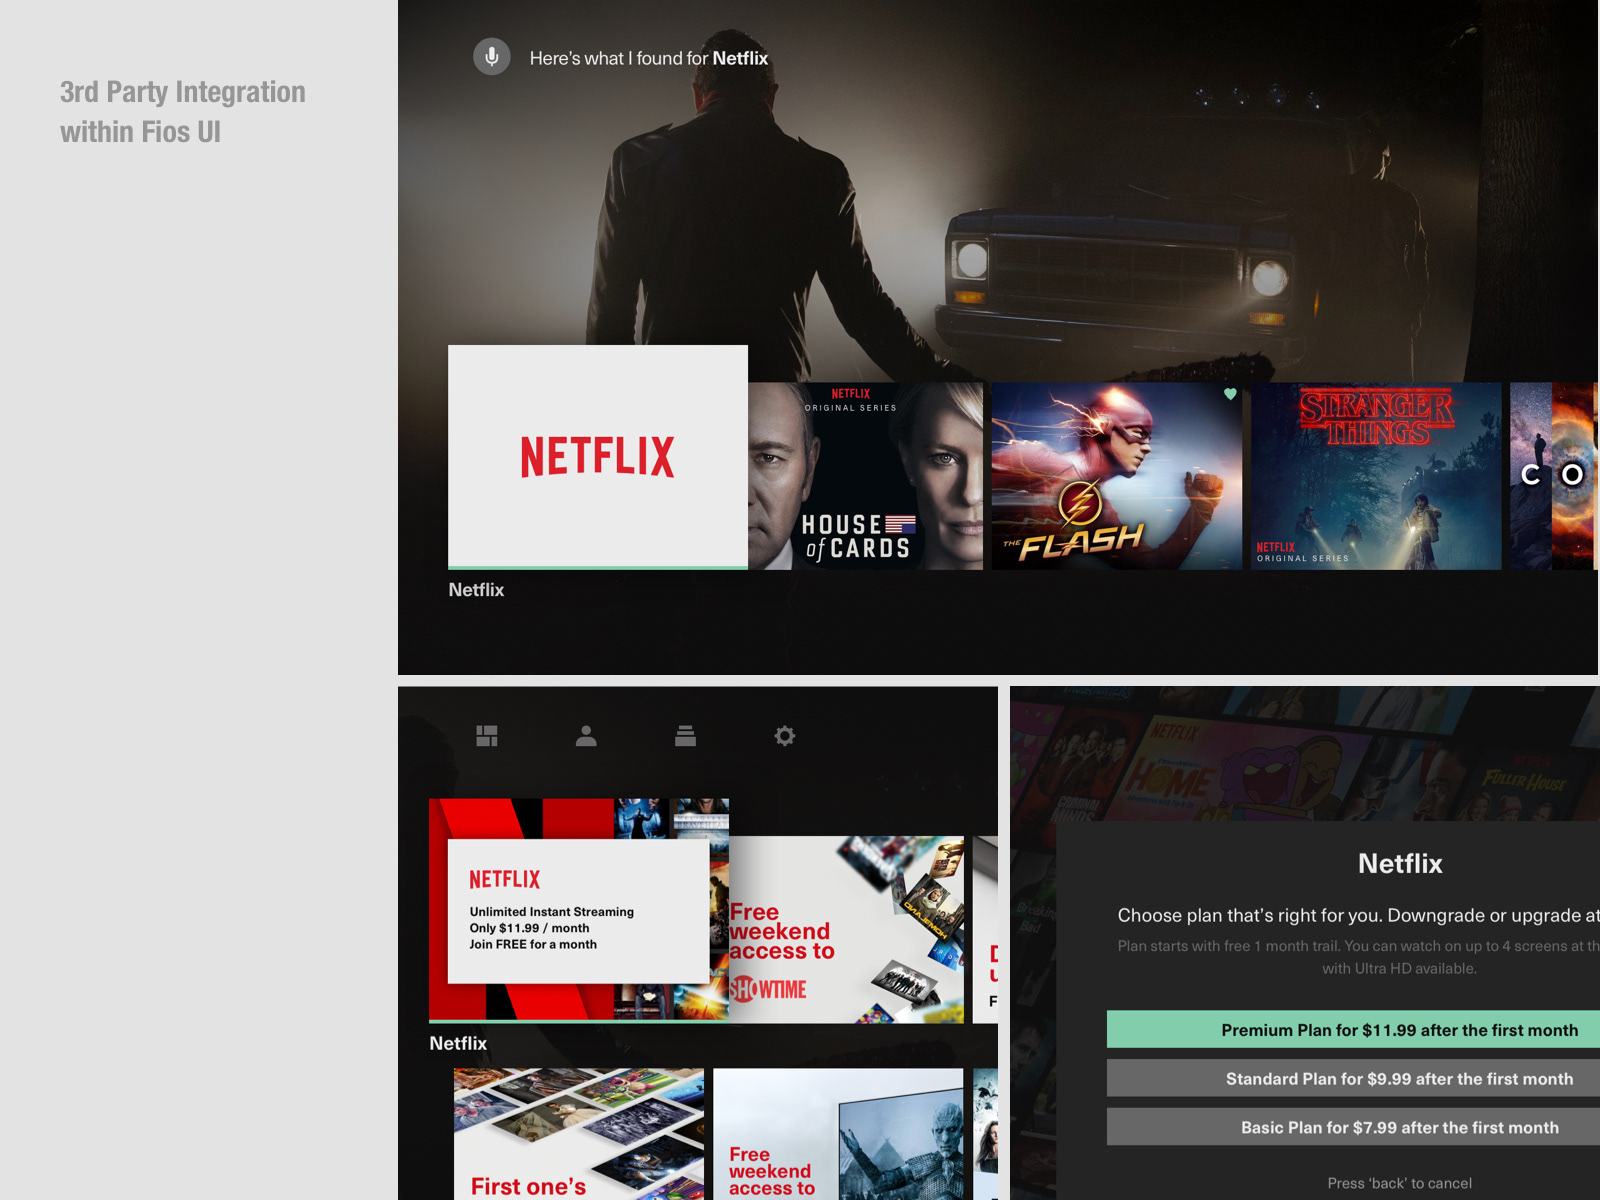Open the 'First one's' promo tile

coord(579,1134)
